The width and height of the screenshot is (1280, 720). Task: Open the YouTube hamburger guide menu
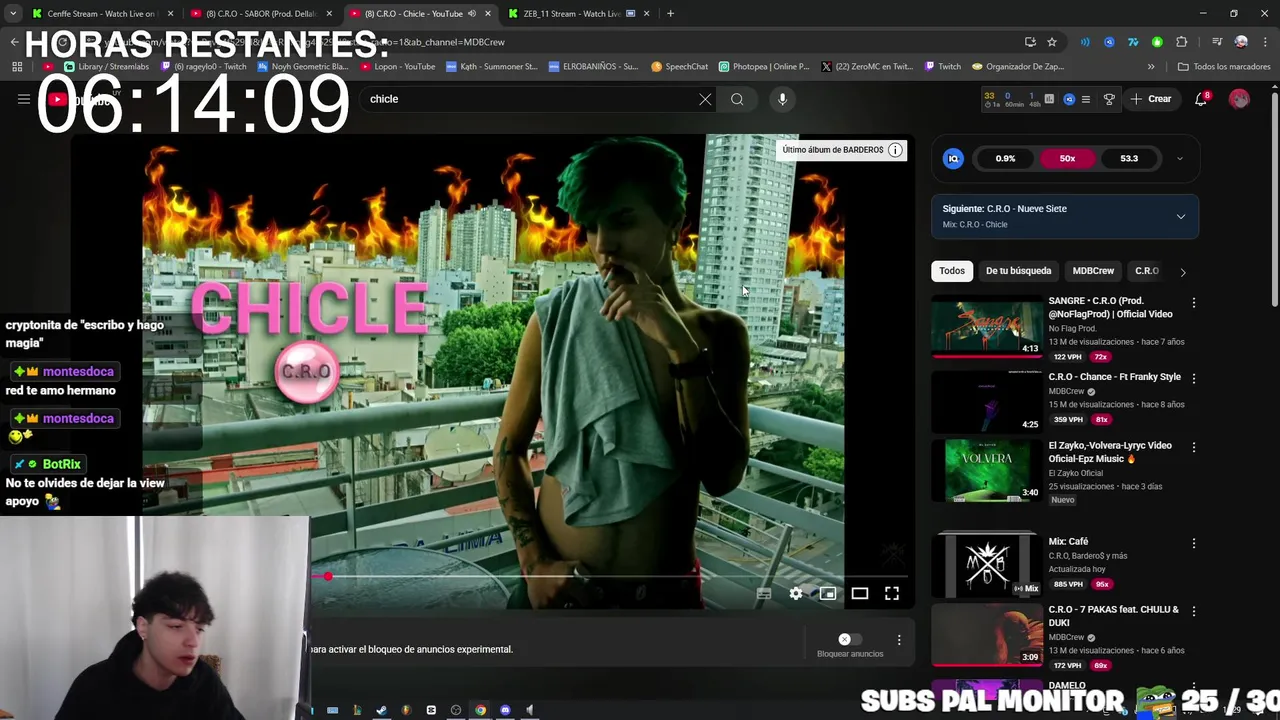[x=23, y=99]
